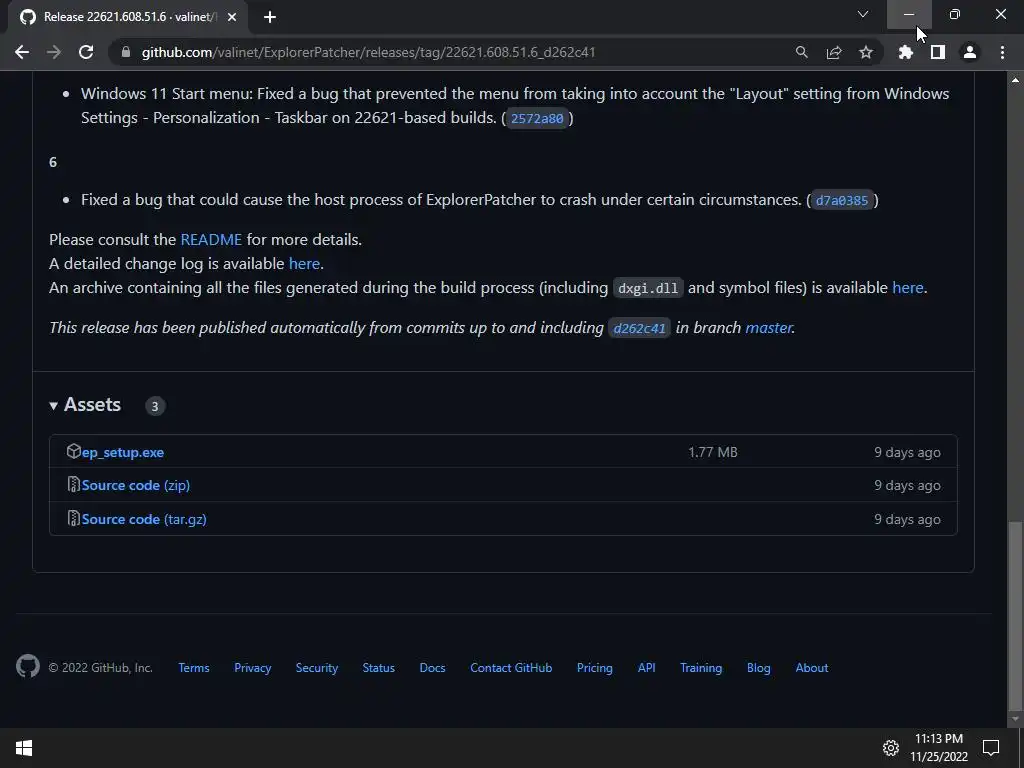This screenshot has width=1024, height=768.
Task: Open commit d7a0385
Action: pos(842,200)
